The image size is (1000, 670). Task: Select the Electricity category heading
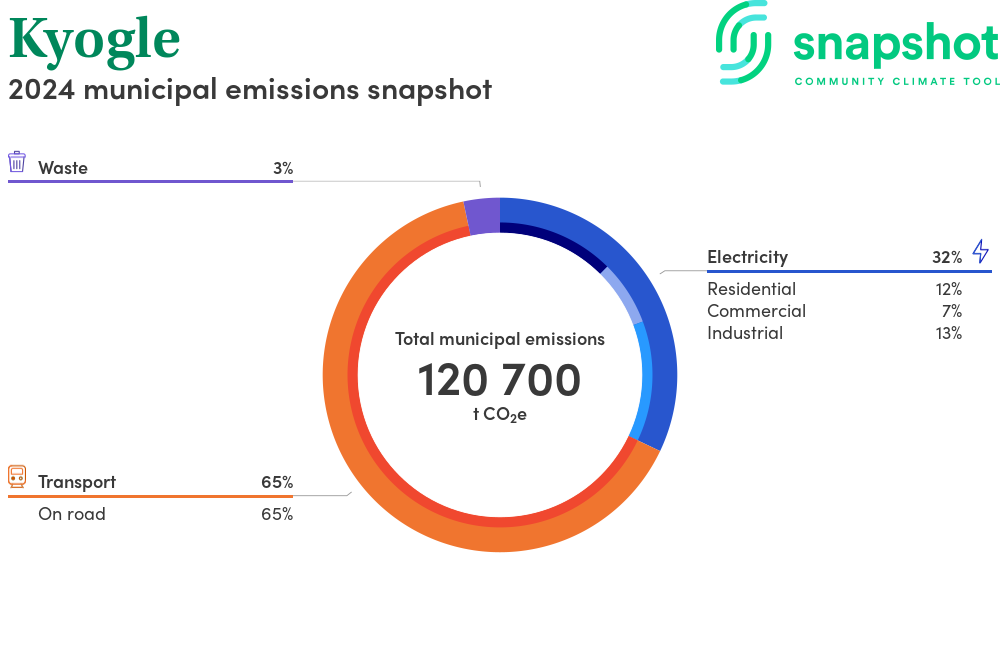747,257
